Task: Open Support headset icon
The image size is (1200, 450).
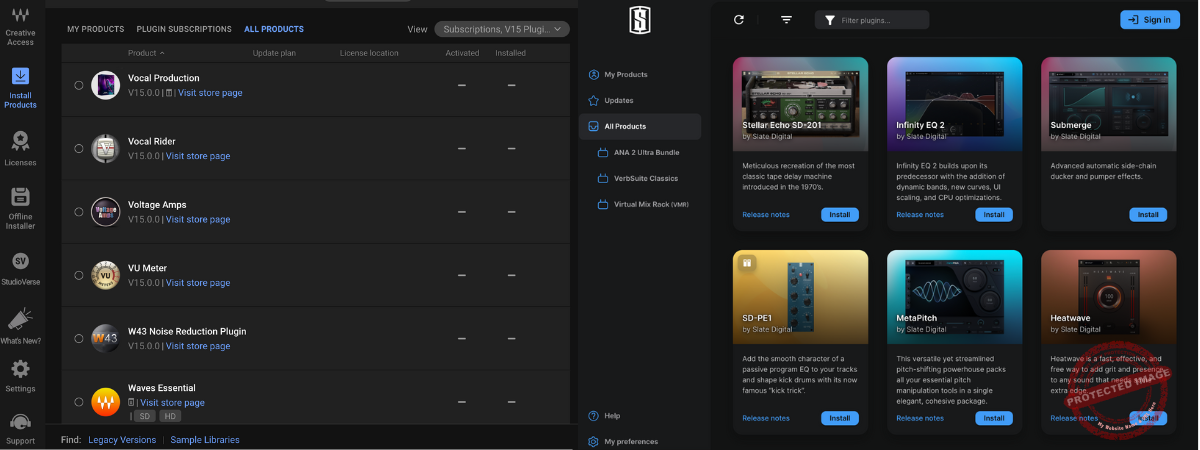Action: pos(20,422)
